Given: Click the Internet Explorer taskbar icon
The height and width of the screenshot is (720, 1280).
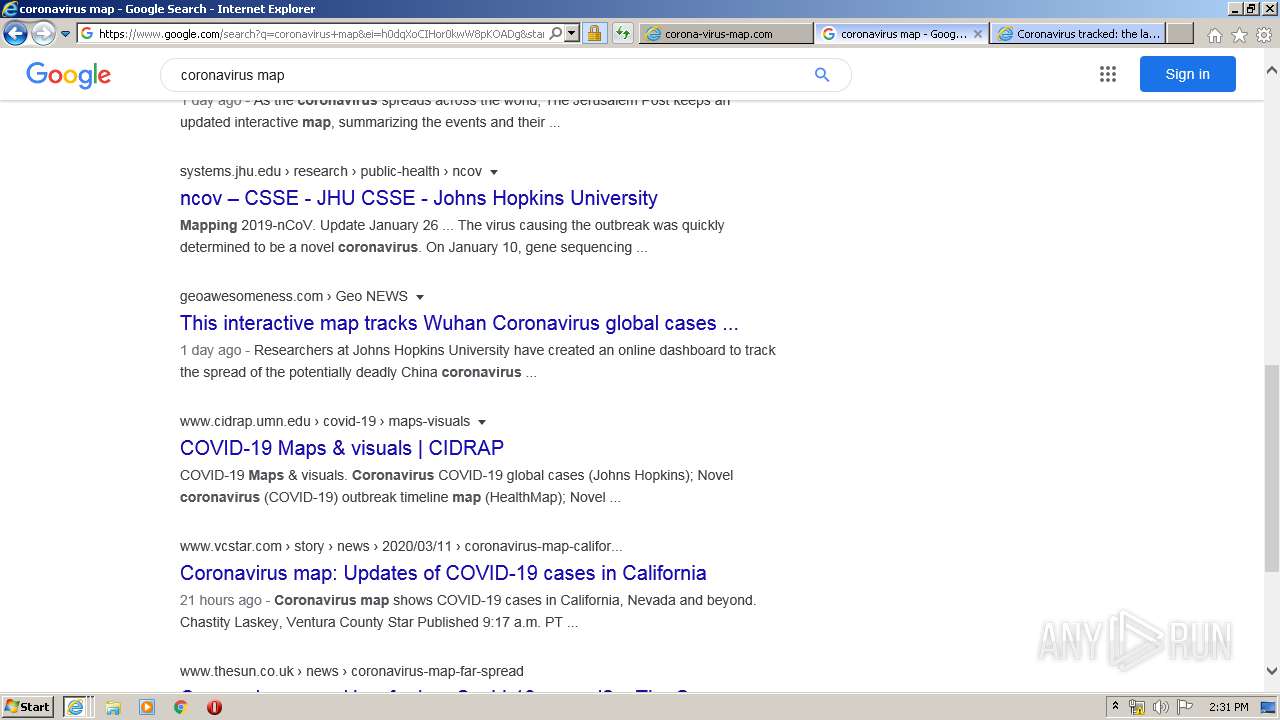Looking at the screenshot, I should coord(77,707).
